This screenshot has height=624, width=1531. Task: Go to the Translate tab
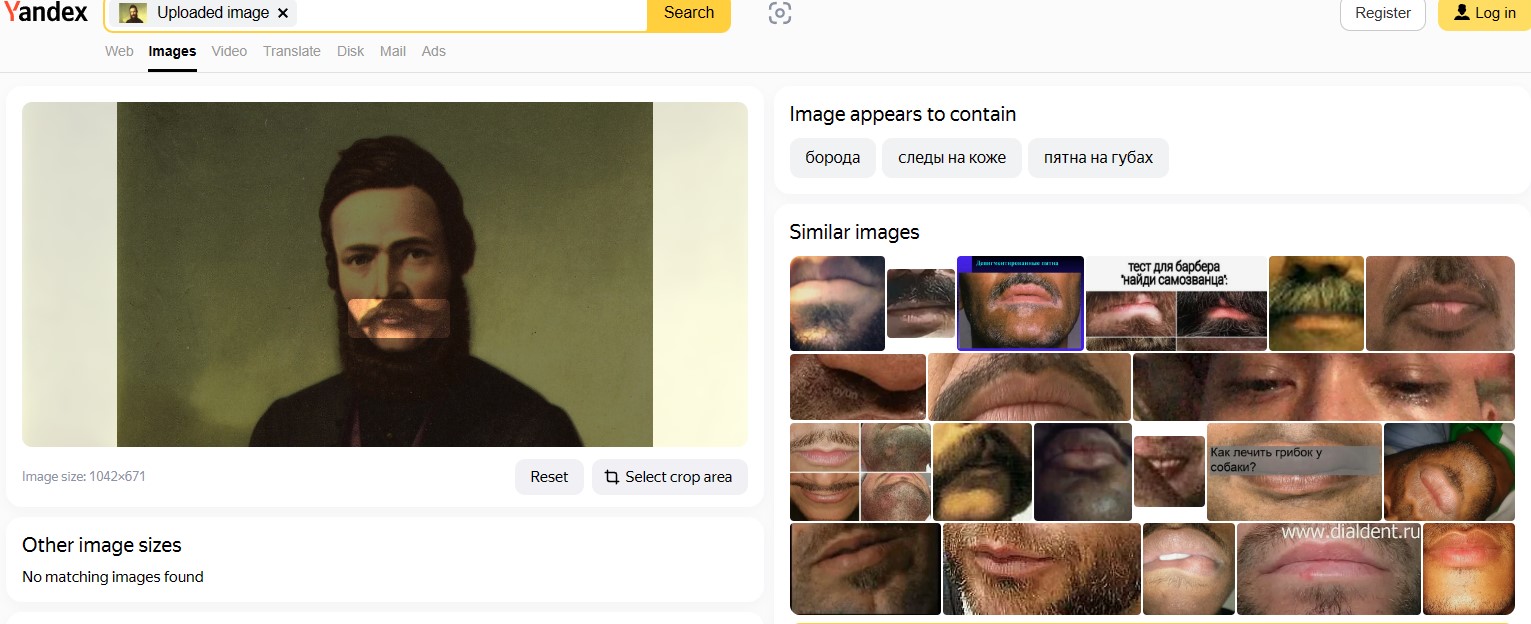292,51
